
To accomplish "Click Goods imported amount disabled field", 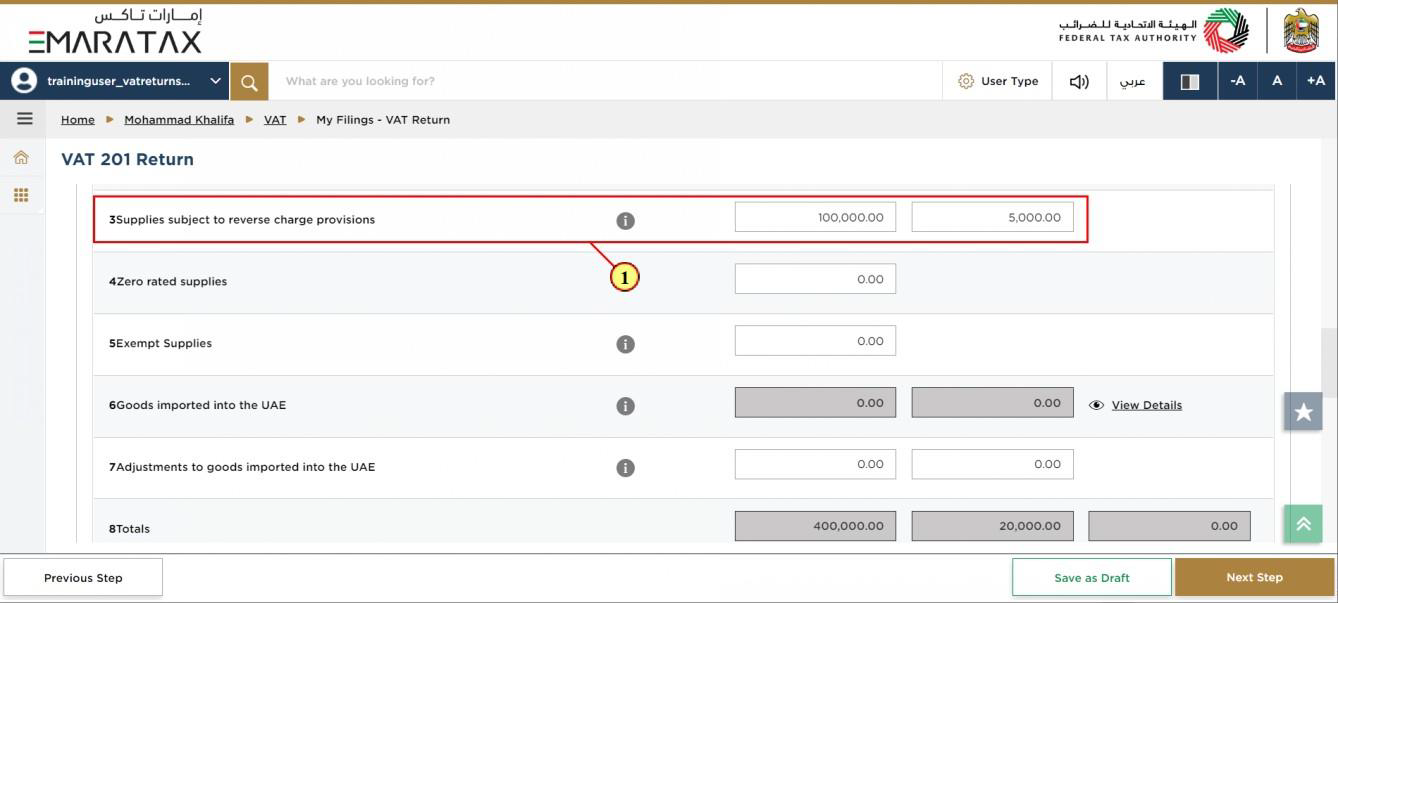I will click(815, 403).
